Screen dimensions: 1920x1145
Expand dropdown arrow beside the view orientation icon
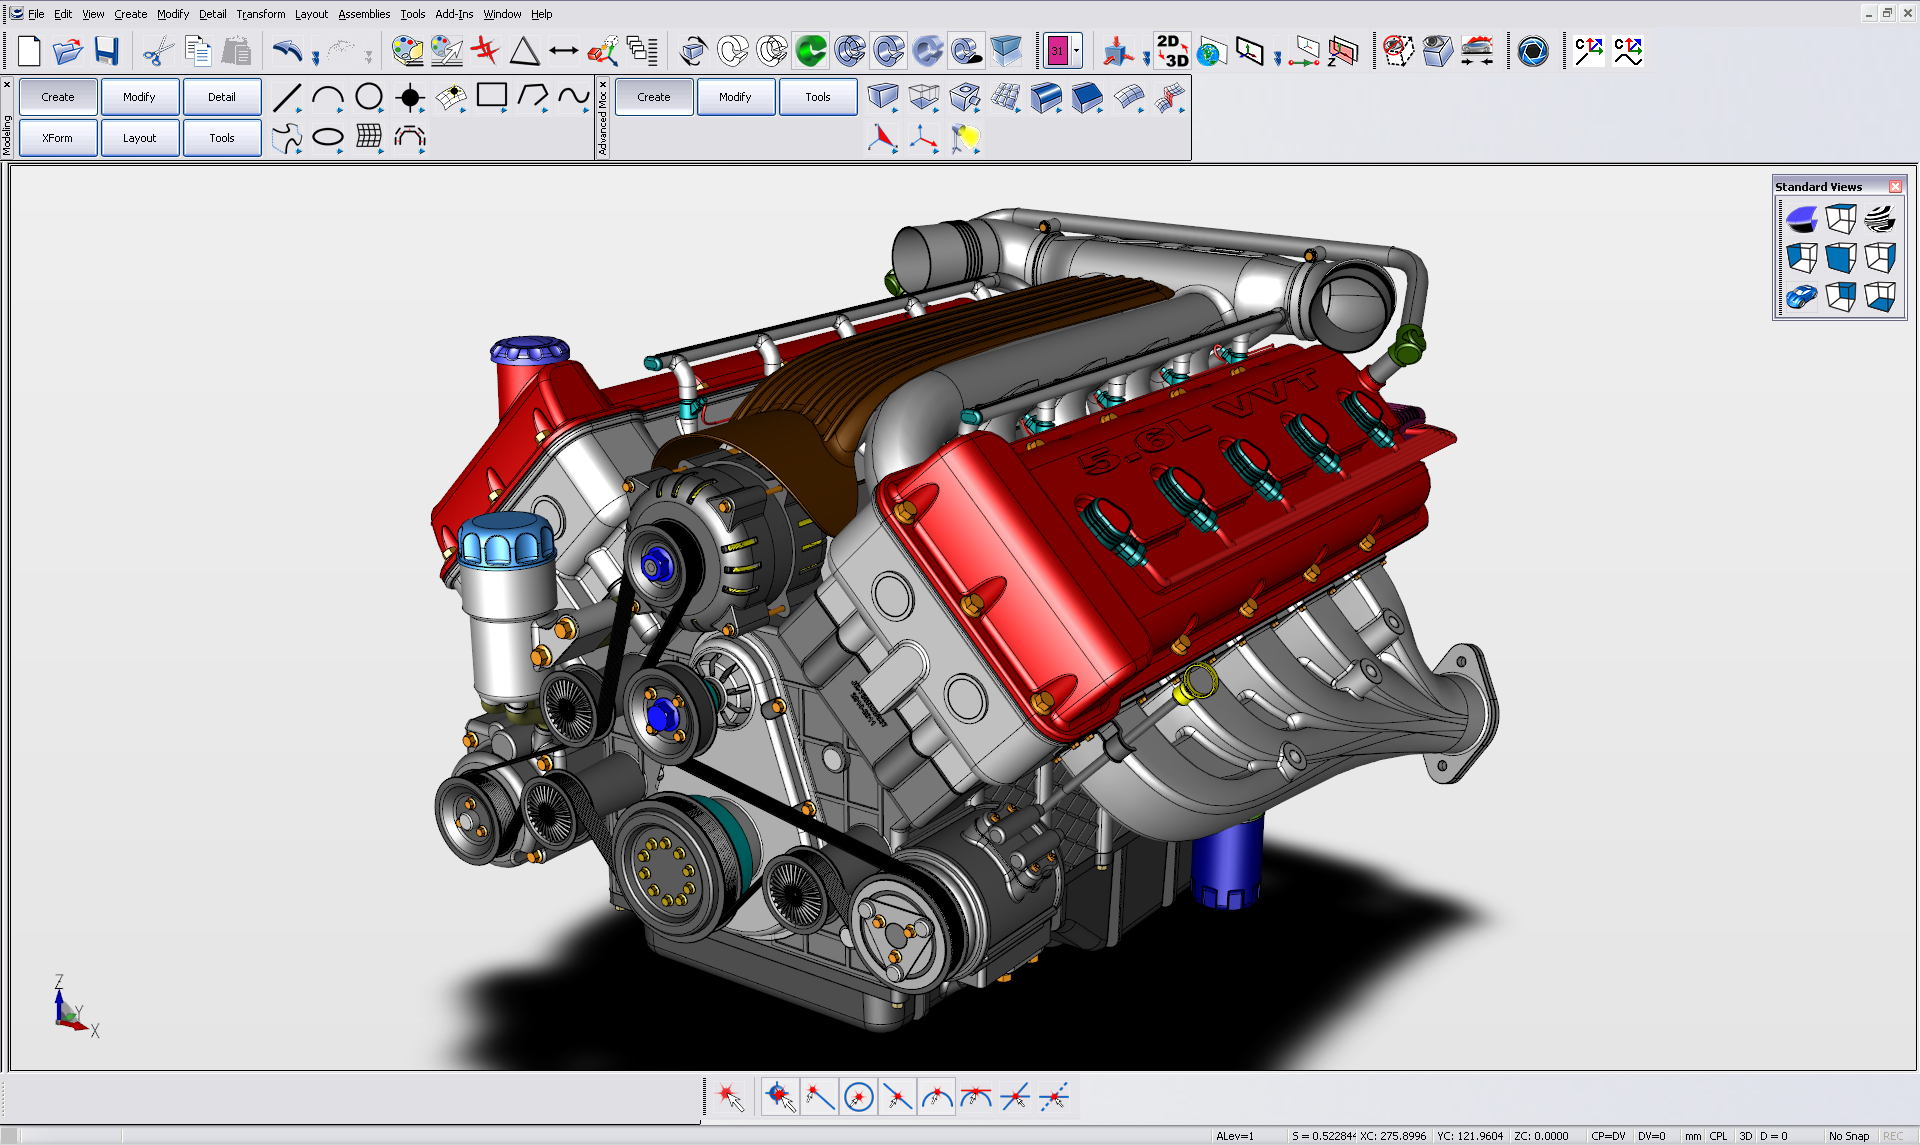pos(1146,57)
